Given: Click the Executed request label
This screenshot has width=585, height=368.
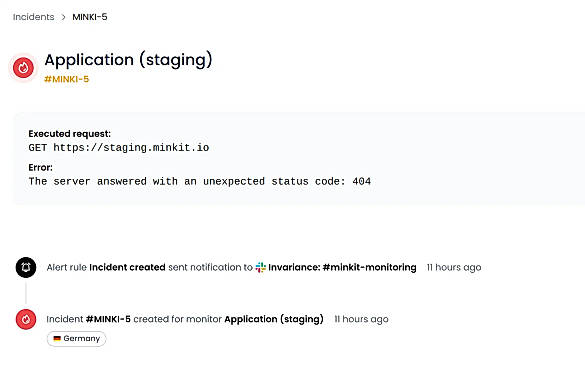Looking at the screenshot, I should coord(69,134).
